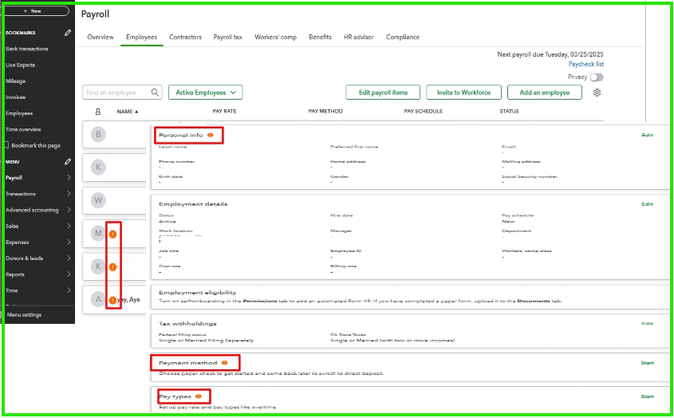Image resolution: width=674 pixels, height=418 pixels.
Task: Click the PAY METHOD column header
Action: point(325,111)
